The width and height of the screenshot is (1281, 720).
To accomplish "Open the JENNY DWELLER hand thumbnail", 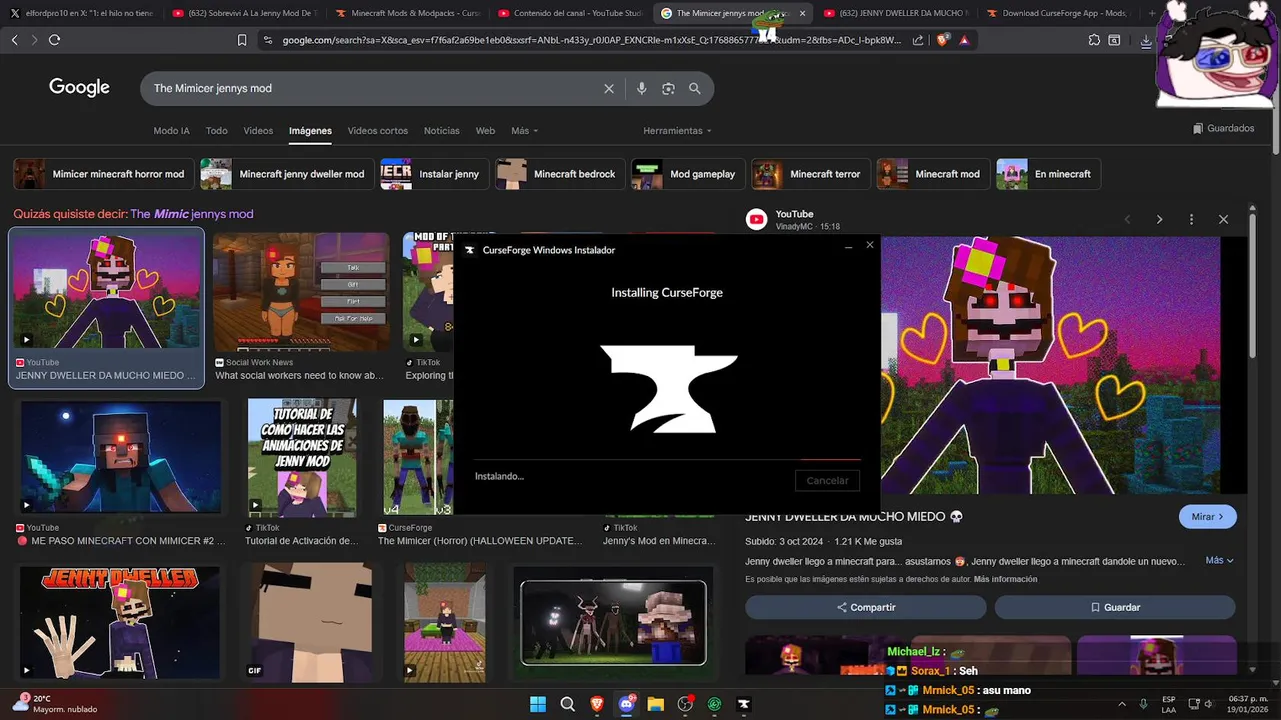I will point(120,623).
